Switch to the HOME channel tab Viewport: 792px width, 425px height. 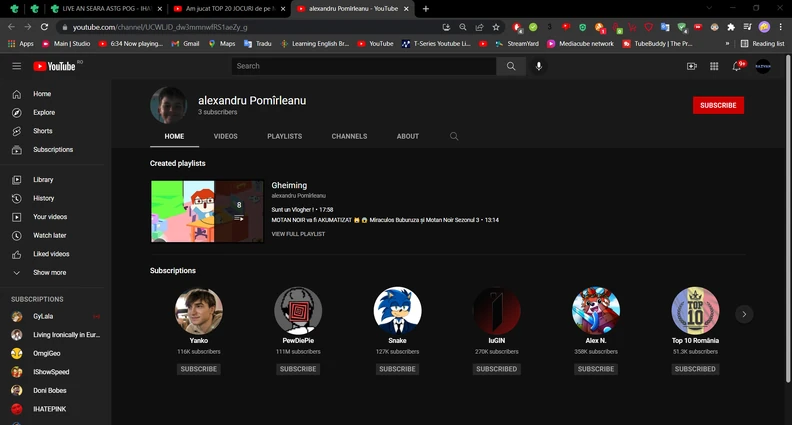point(174,136)
